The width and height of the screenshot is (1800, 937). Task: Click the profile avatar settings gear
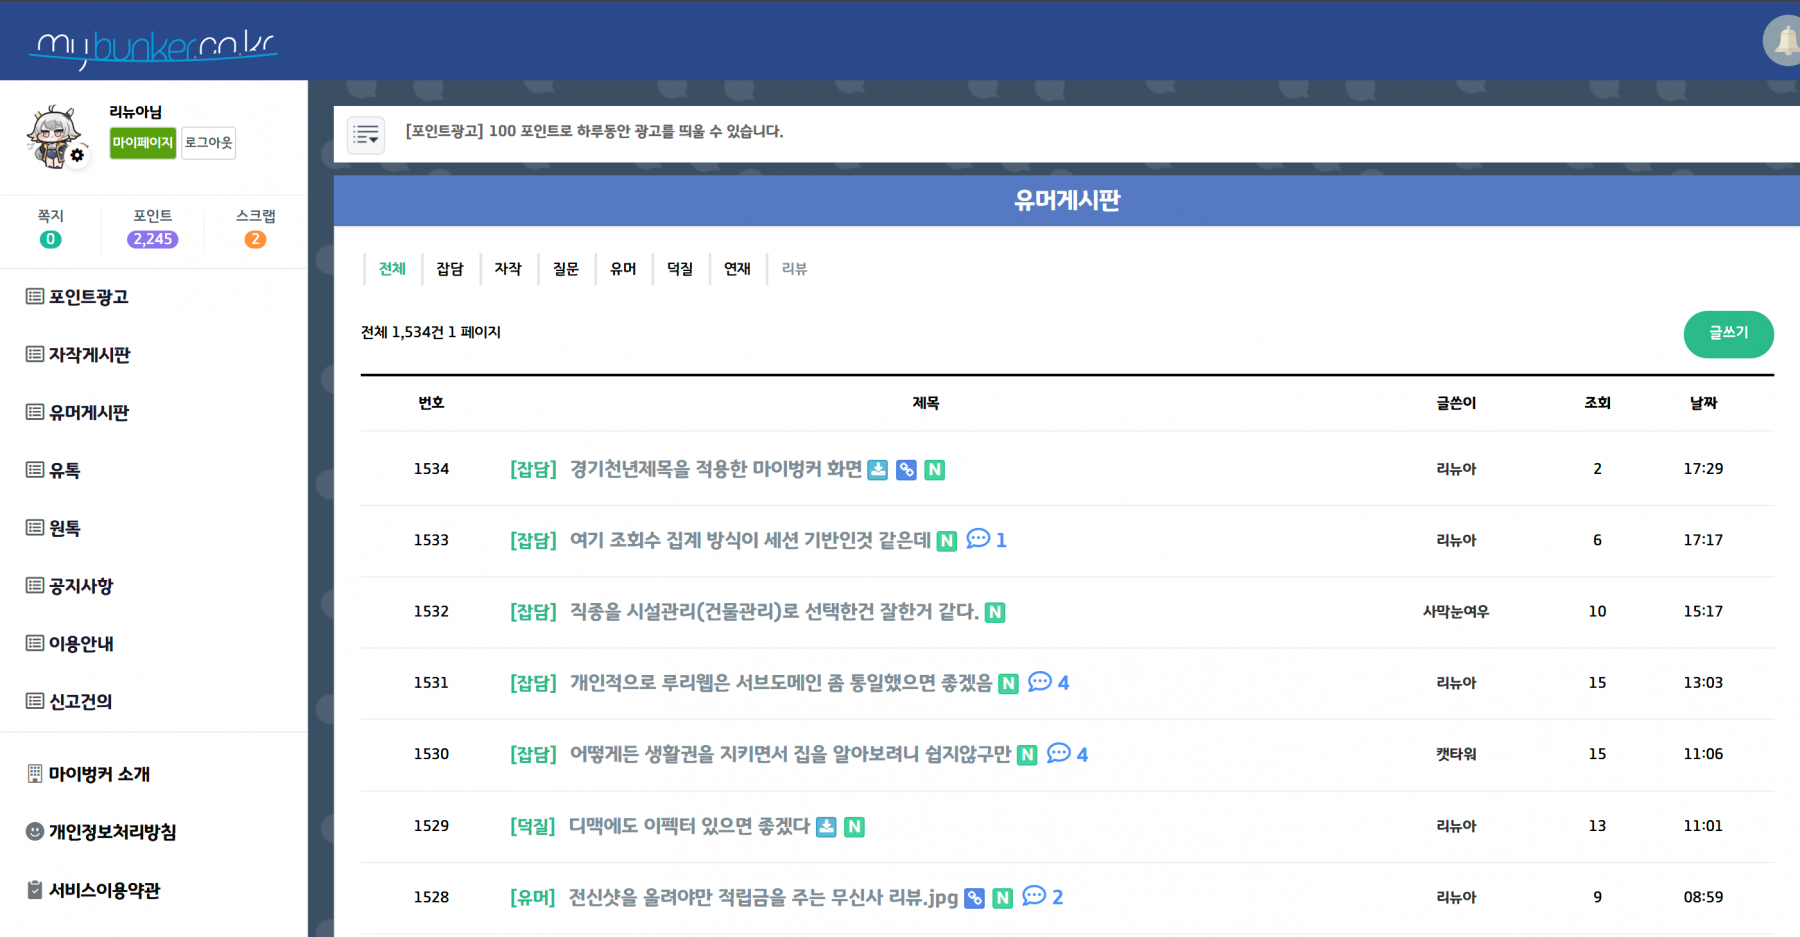(x=77, y=156)
